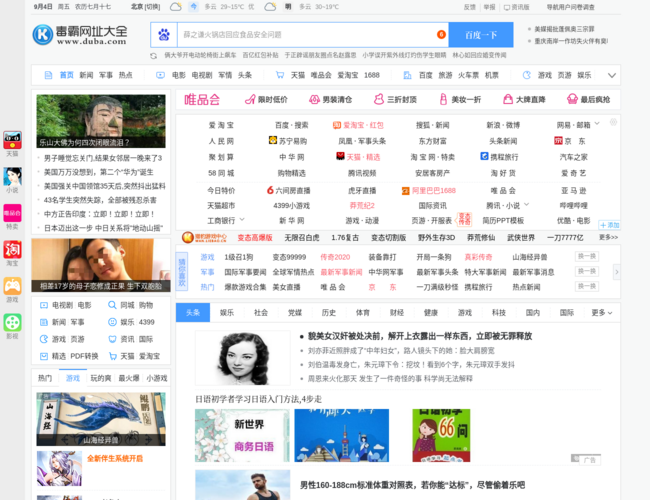Click PDF转换 in the left quick links

(x=84, y=356)
